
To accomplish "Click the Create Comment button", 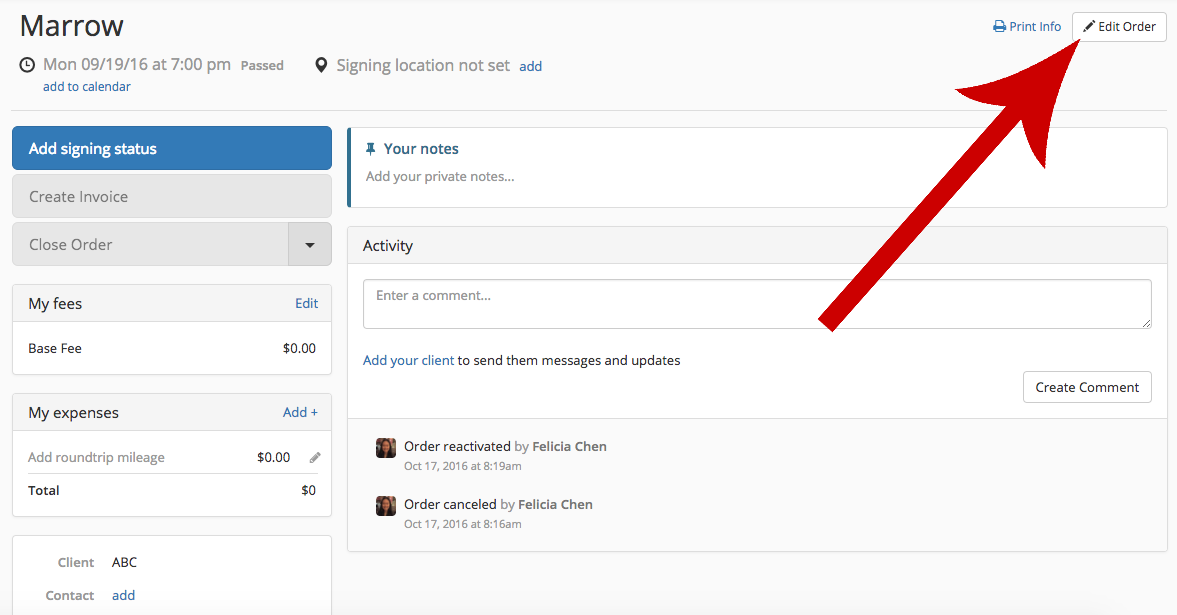I will (1087, 387).
